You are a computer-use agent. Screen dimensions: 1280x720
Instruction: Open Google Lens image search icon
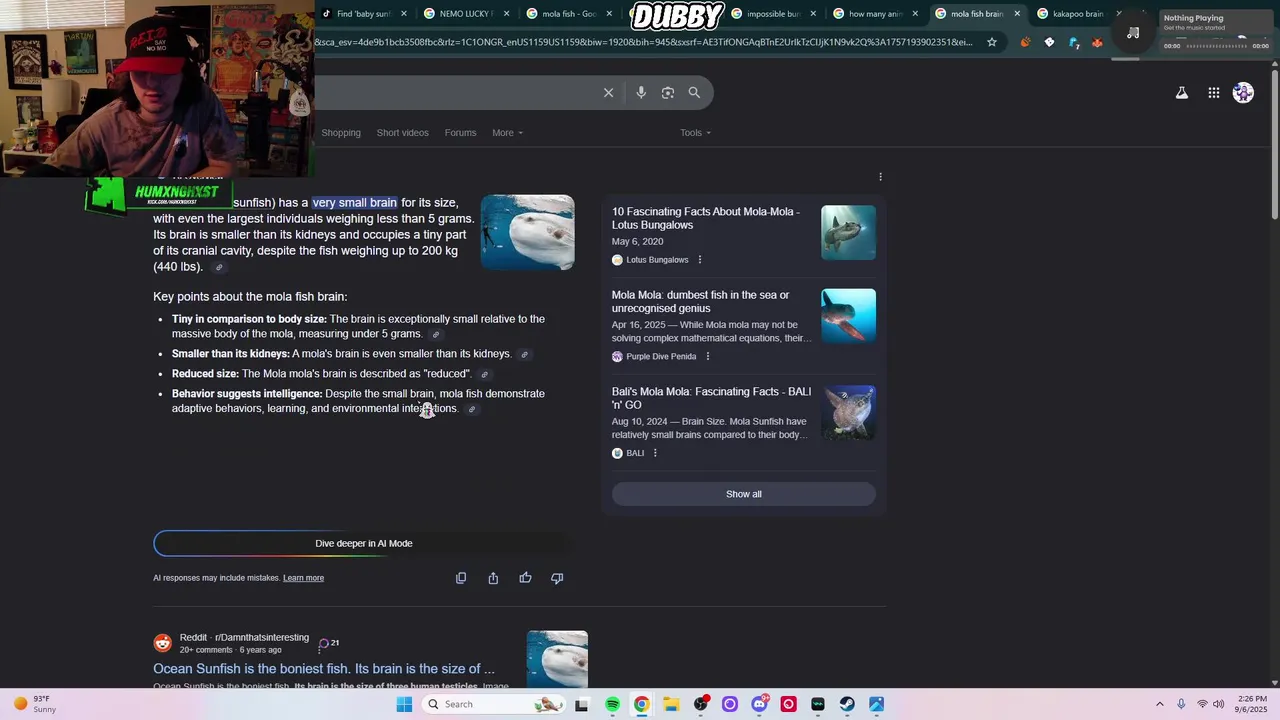click(x=668, y=93)
